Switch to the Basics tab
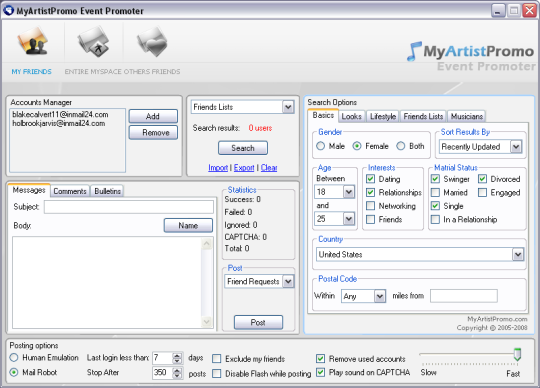Screen dimensions: 540x388 [323, 115]
